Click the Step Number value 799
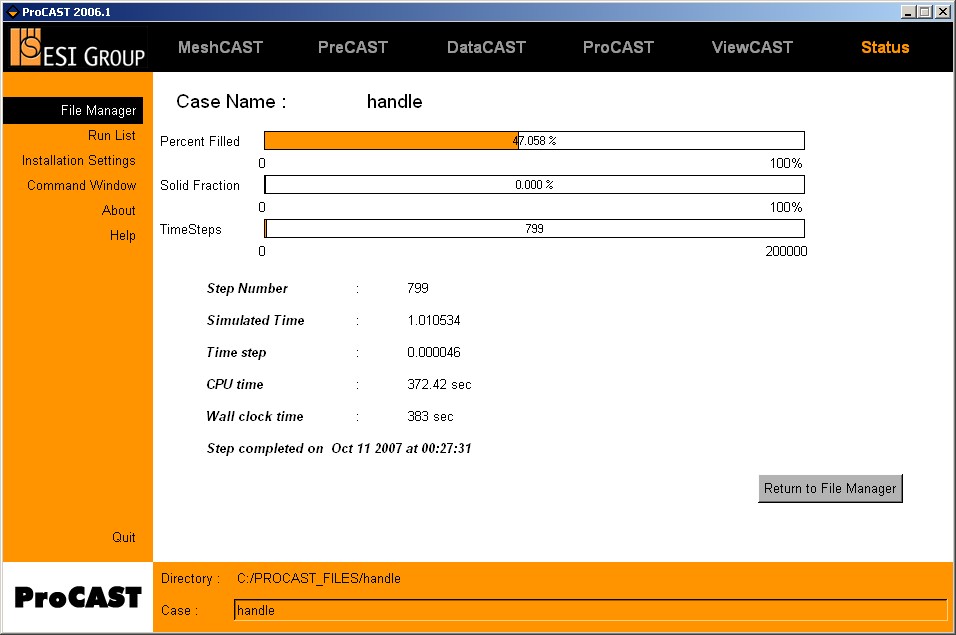The image size is (956, 635). 418,288
